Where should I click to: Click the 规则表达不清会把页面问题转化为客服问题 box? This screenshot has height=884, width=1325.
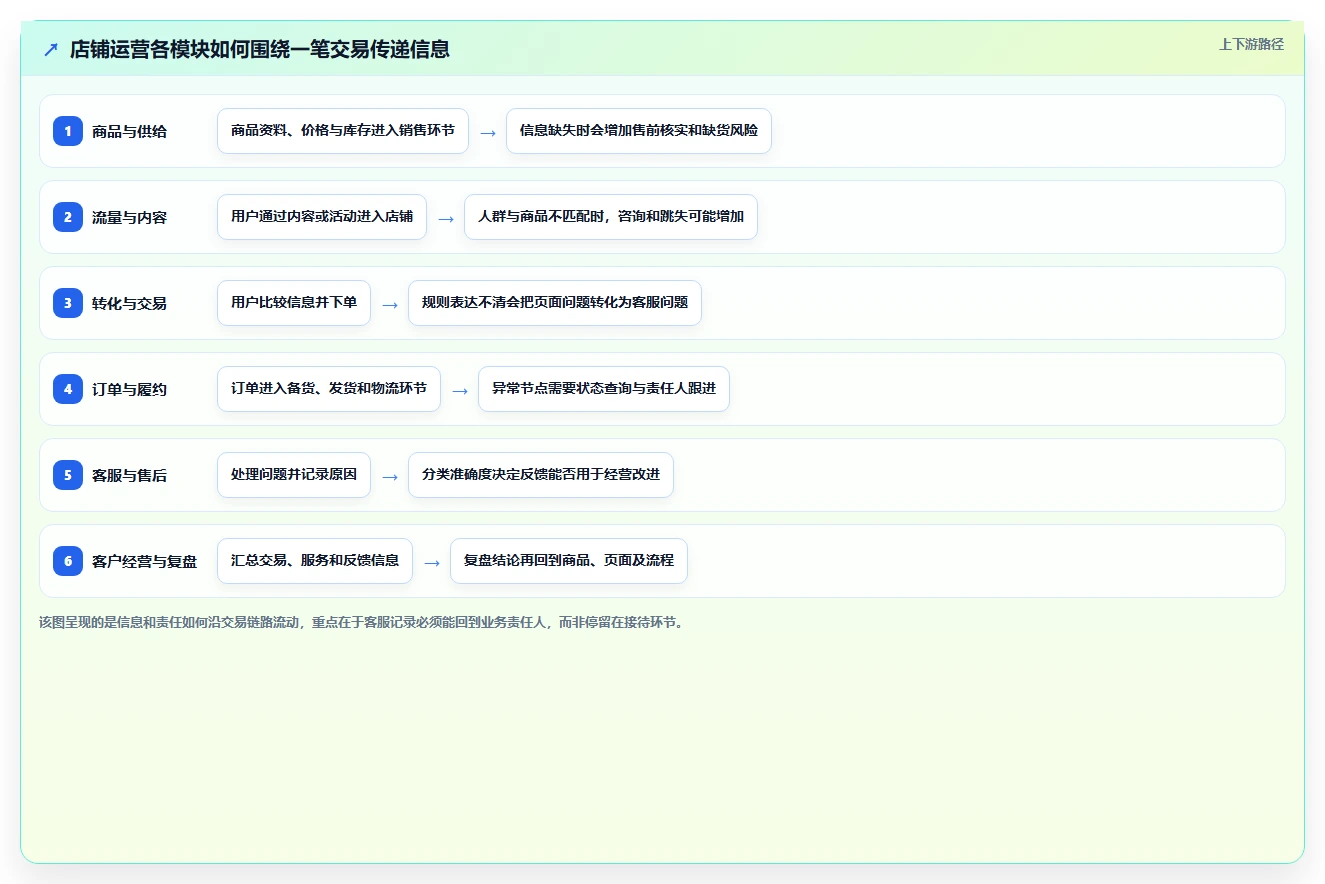click(x=555, y=303)
